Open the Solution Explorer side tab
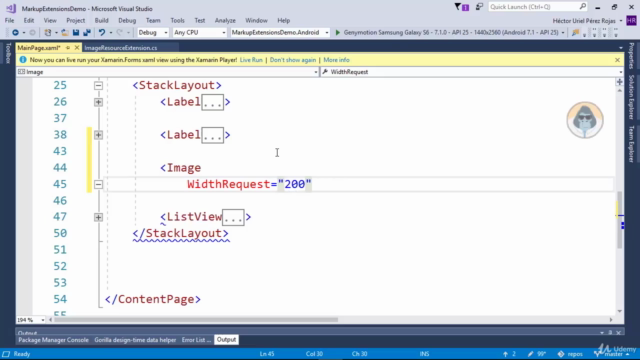This screenshot has width=640, height=360. [631, 97]
